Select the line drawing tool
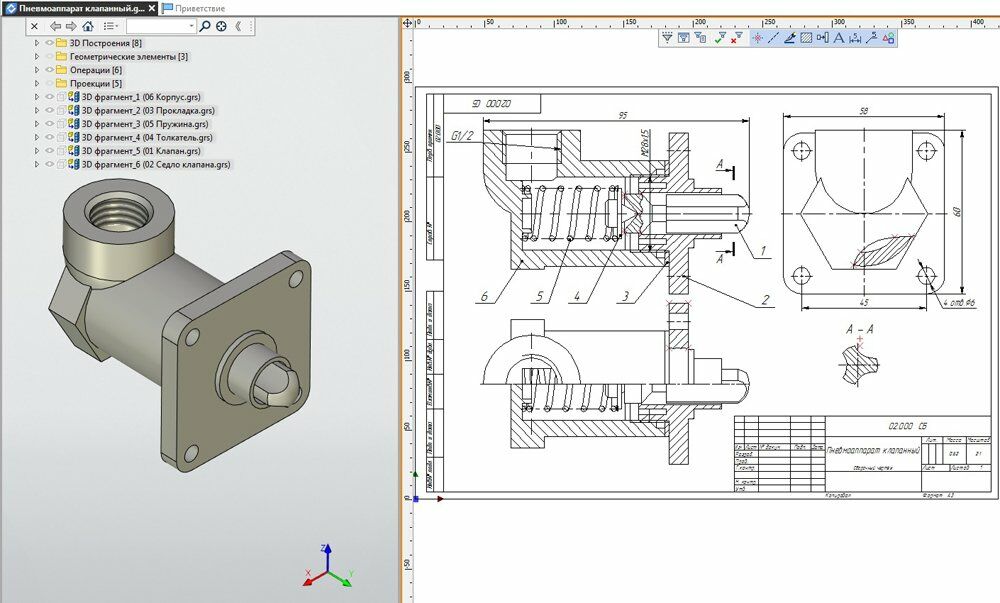This screenshot has height=603, width=1000. [773, 38]
